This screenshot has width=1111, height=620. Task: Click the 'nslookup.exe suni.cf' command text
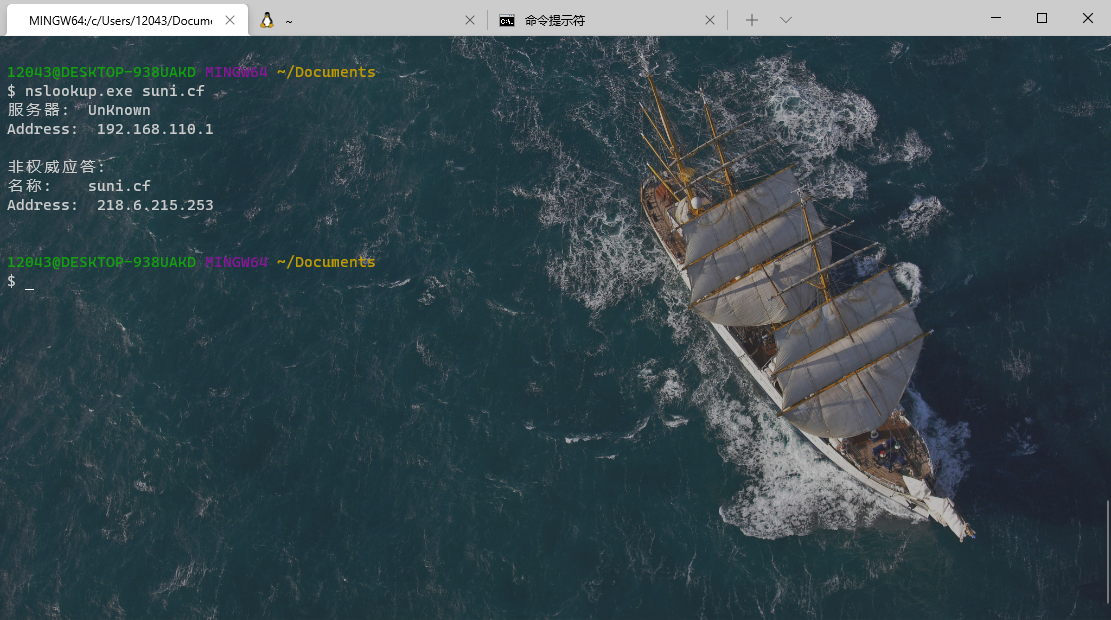coord(115,91)
